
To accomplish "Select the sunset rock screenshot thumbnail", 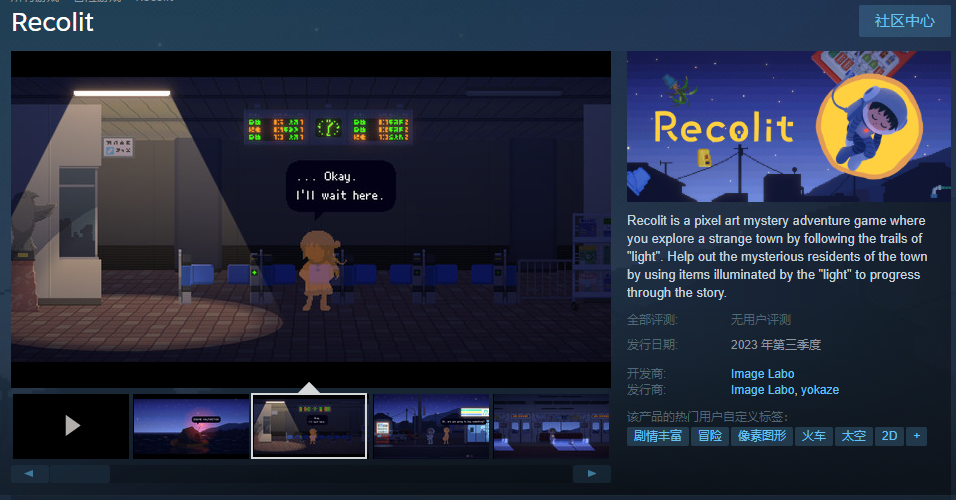I will point(190,426).
